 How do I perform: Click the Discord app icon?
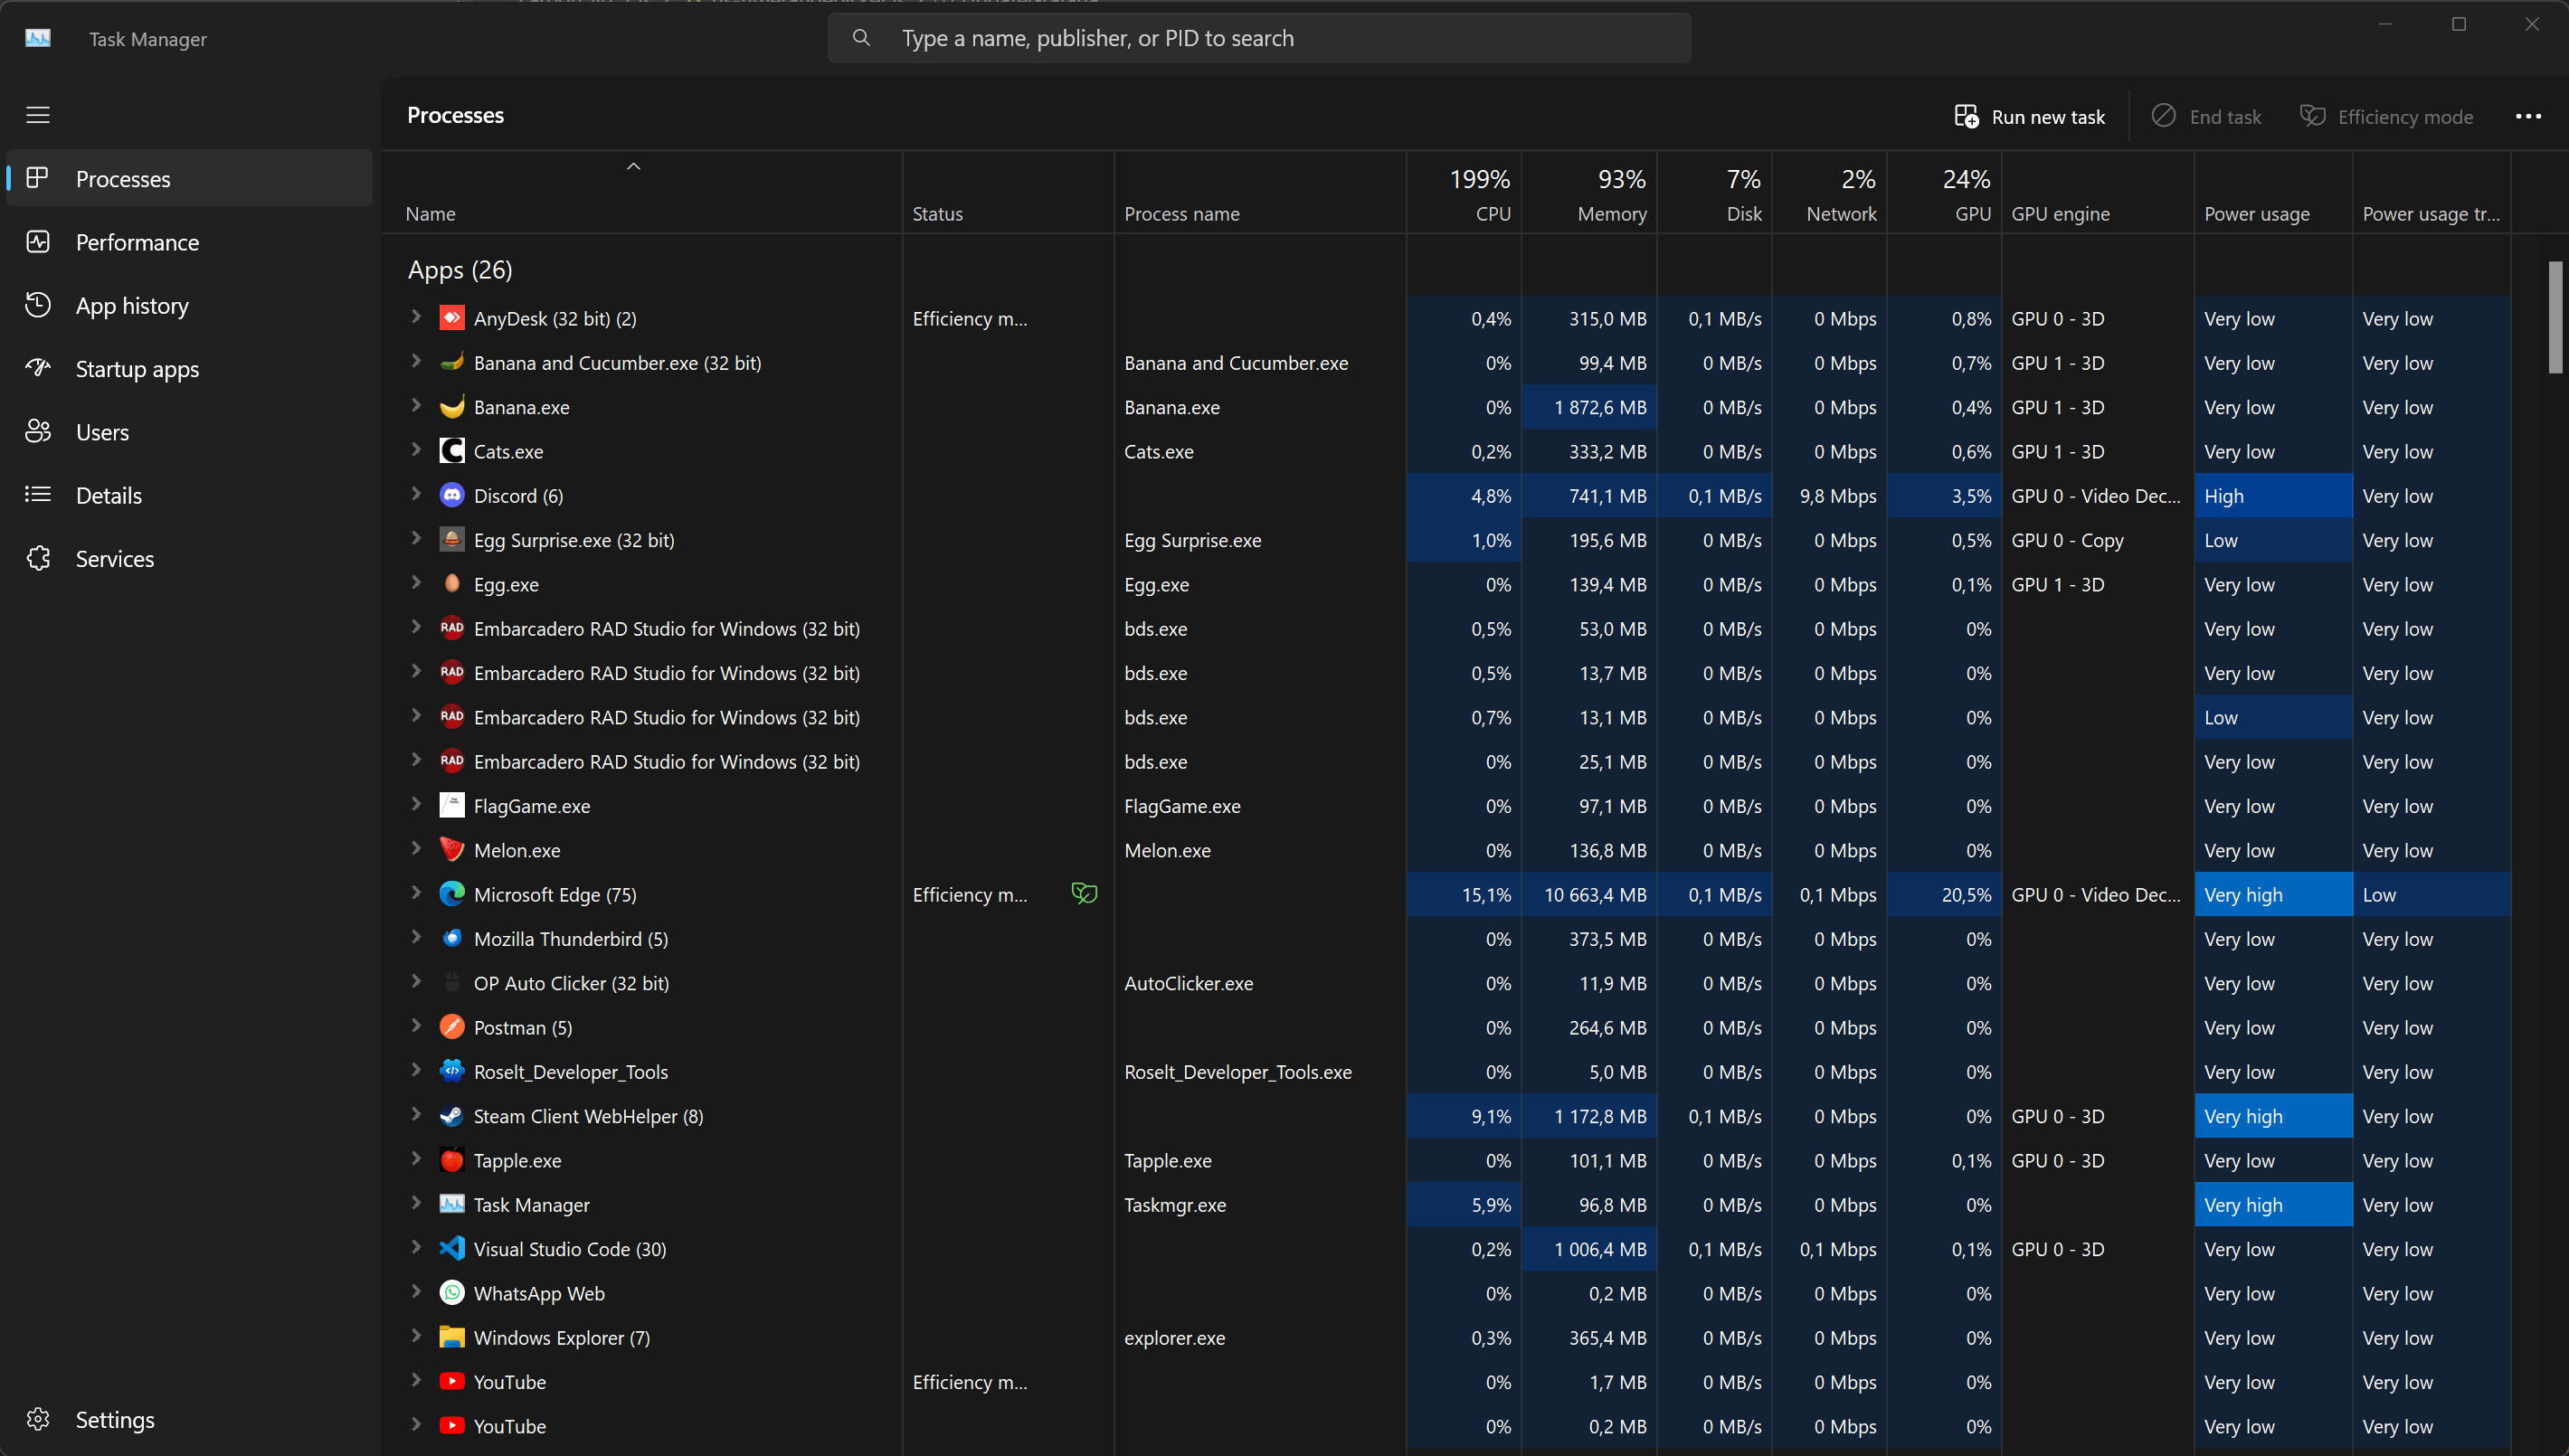(x=452, y=495)
